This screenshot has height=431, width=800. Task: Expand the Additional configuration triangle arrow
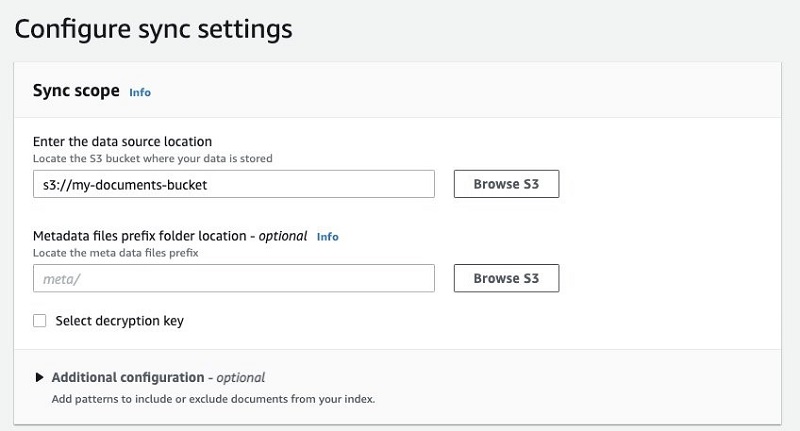39,377
